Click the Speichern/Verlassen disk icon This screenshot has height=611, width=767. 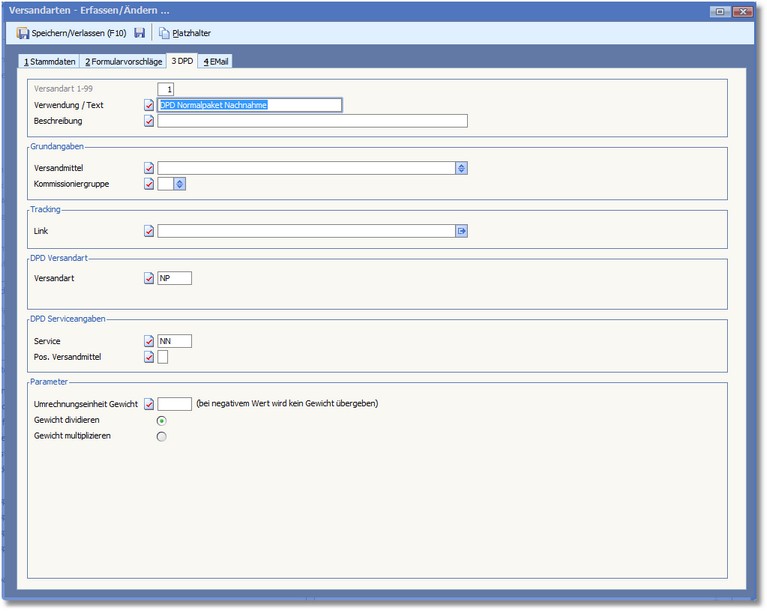point(23,33)
